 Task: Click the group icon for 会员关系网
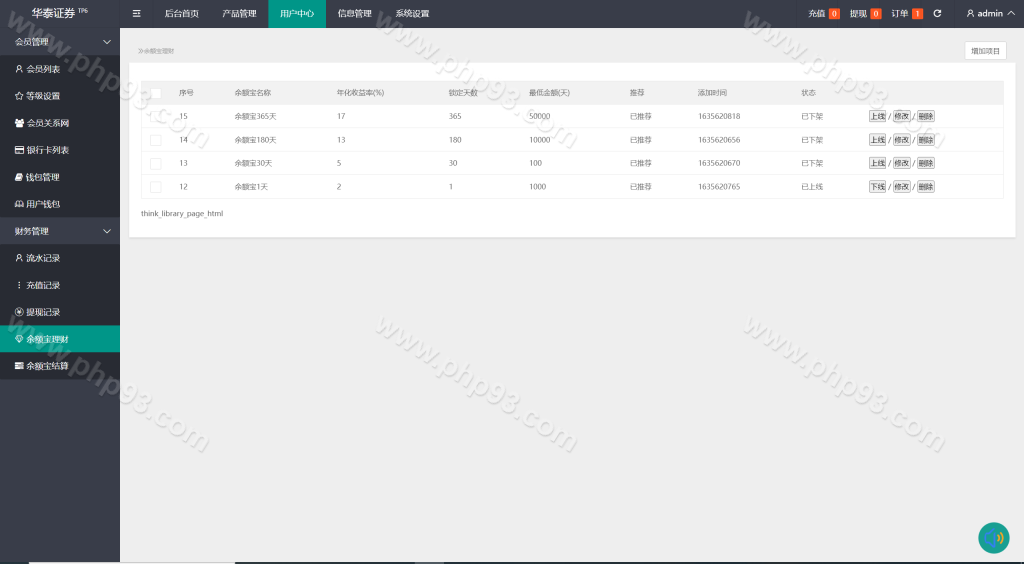19,123
